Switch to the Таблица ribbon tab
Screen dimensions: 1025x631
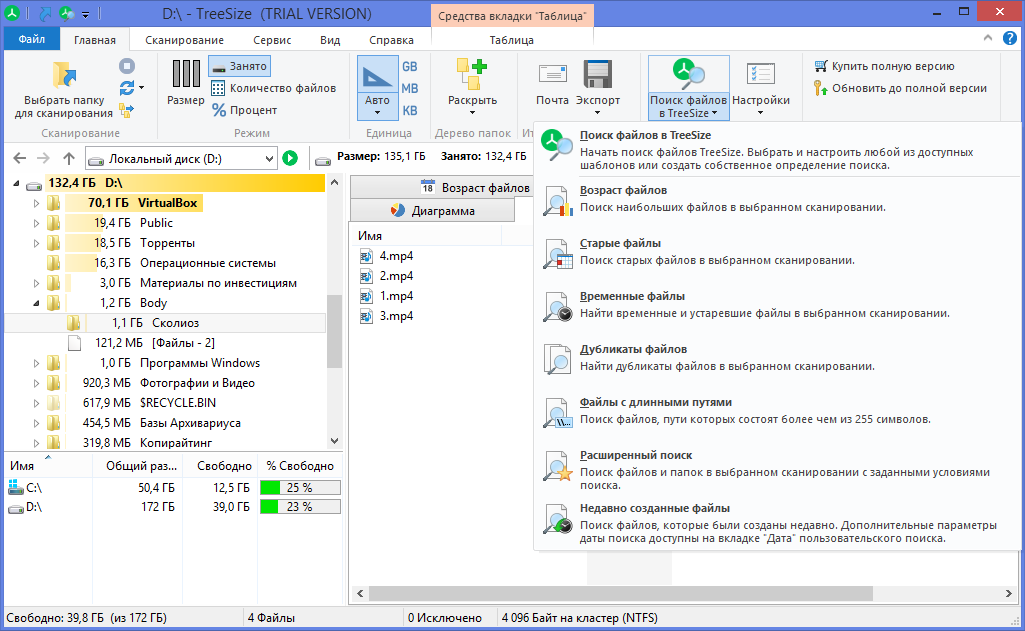512,40
